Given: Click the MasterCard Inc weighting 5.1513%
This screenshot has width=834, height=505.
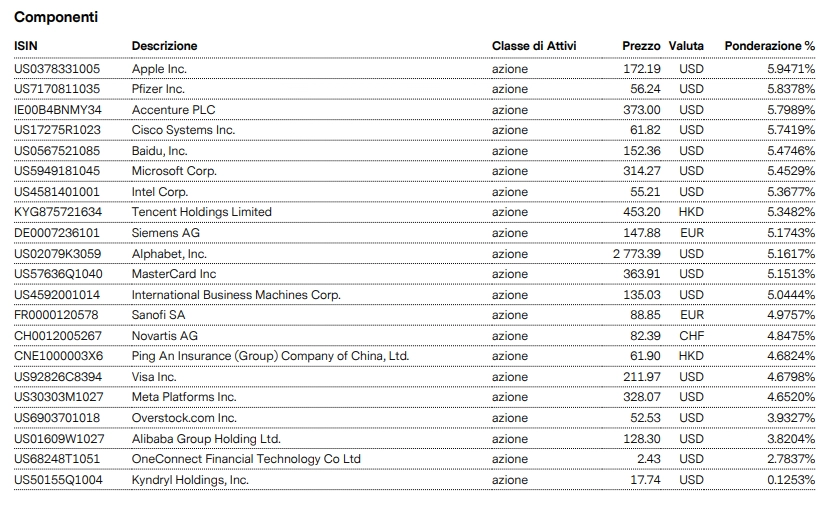Looking at the screenshot, I should point(791,274).
